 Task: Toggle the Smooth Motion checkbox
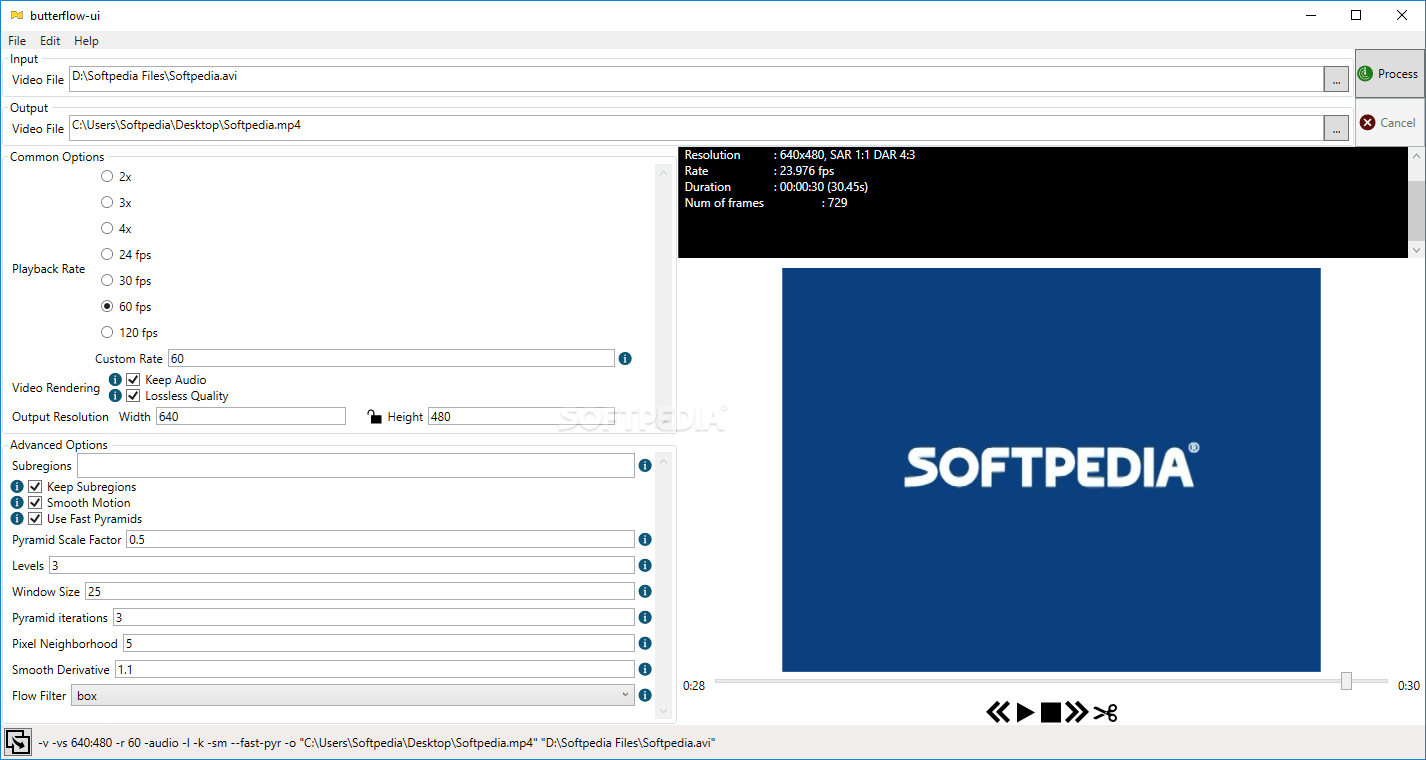[35, 503]
